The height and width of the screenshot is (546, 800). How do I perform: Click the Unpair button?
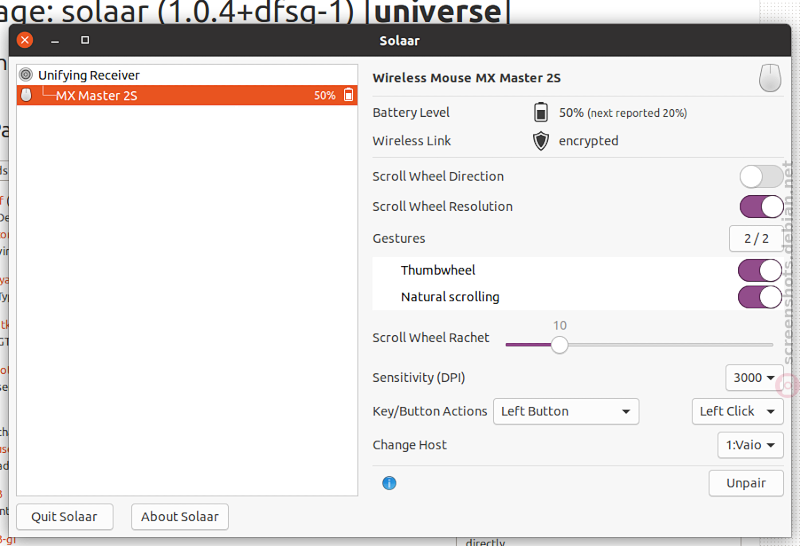coord(746,483)
